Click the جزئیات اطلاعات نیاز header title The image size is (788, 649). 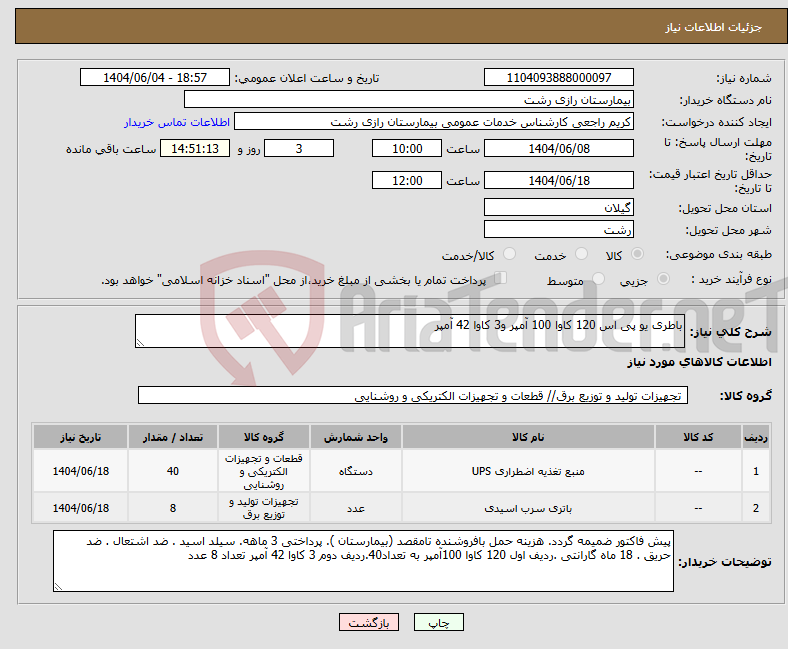(714, 27)
